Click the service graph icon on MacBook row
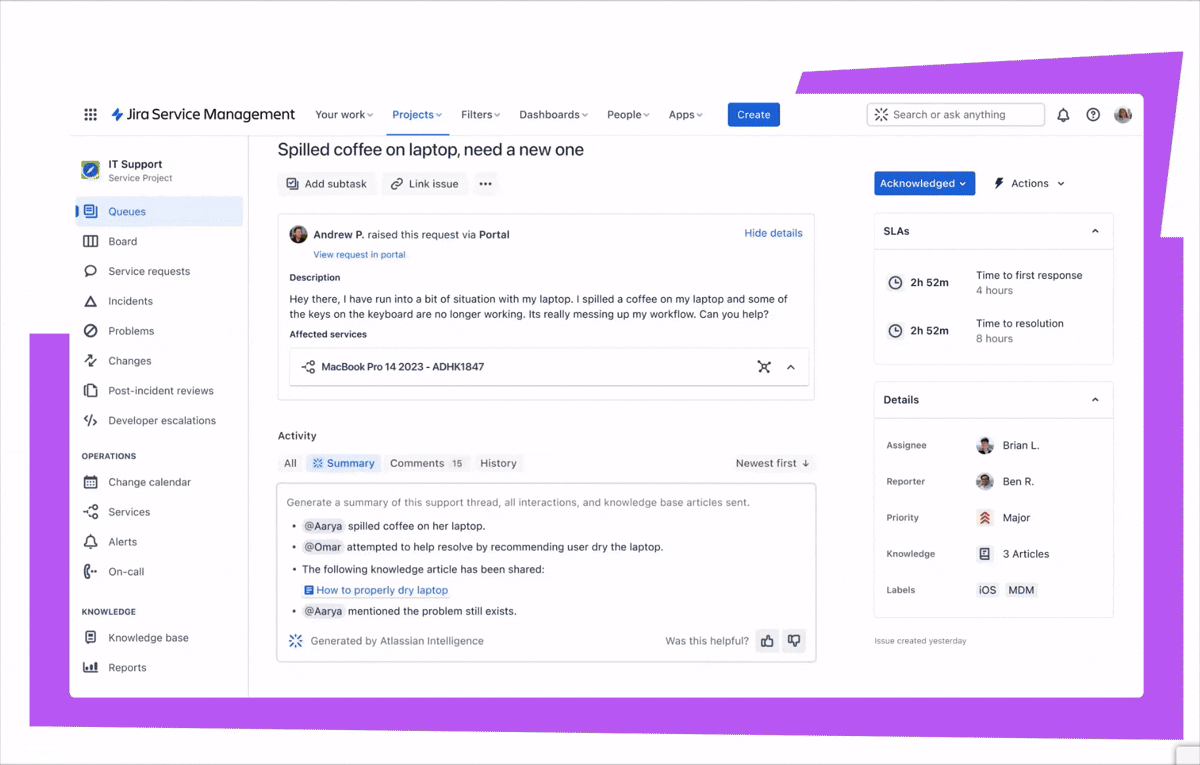The height and width of the screenshot is (765, 1200). pyautogui.click(x=764, y=367)
